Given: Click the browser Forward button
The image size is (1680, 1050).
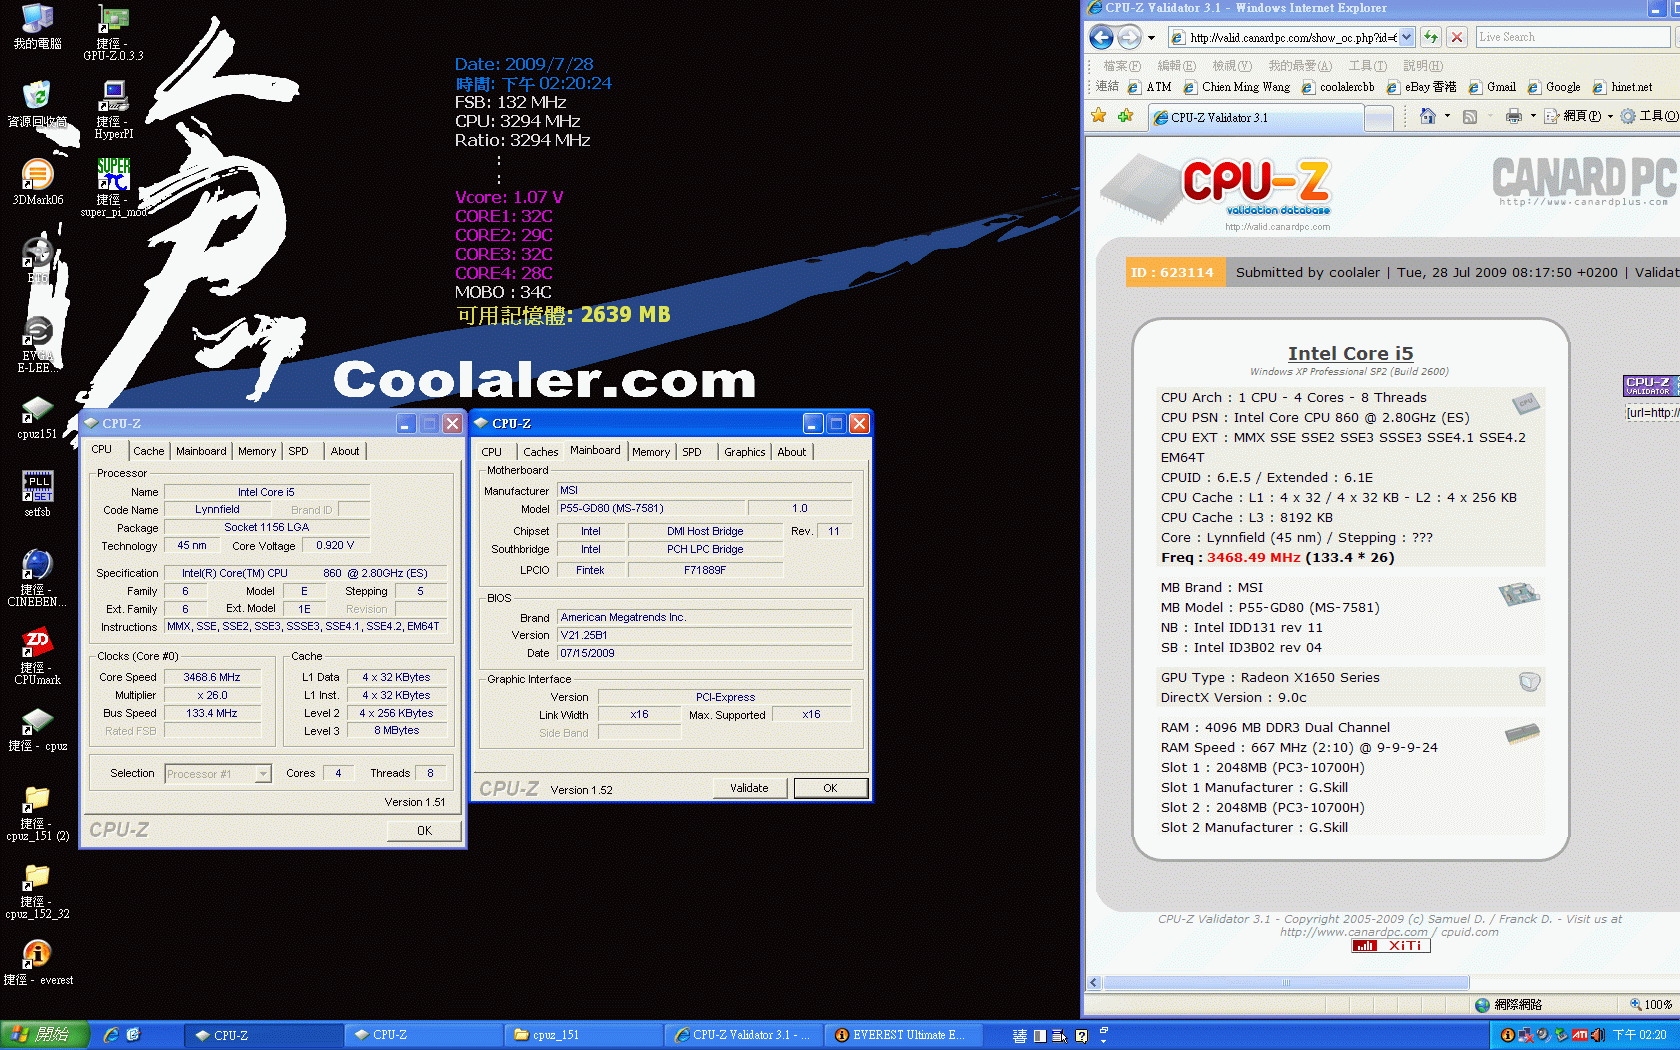Looking at the screenshot, I should pos(1129,37).
